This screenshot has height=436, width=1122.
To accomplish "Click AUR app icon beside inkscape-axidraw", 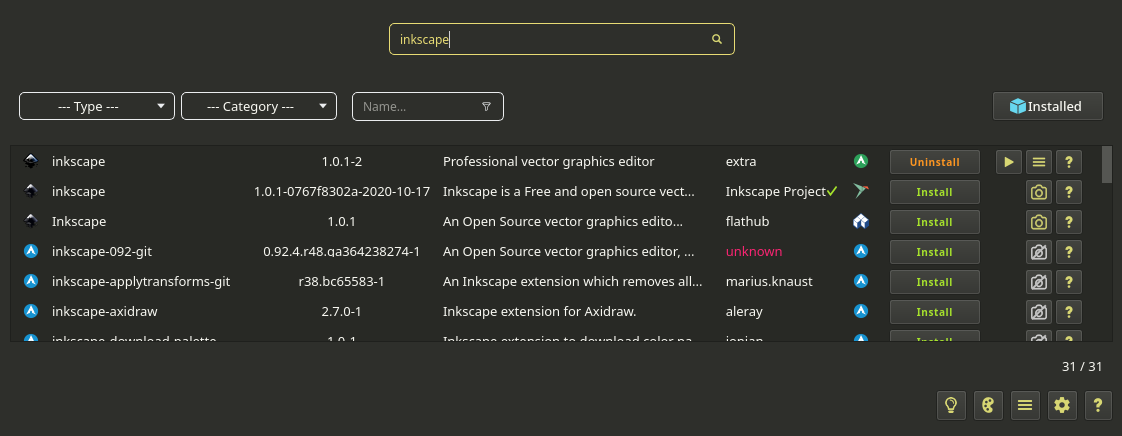I will [31, 311].
